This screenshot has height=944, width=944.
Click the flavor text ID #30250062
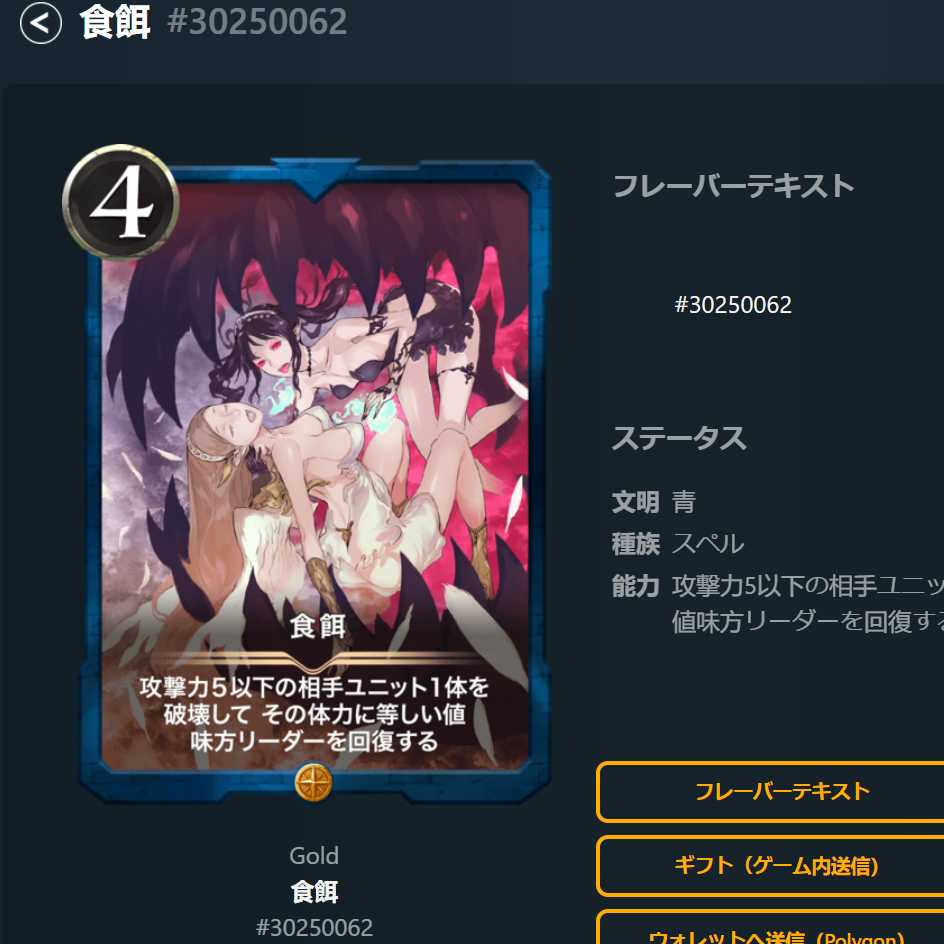tap(733, 305)
